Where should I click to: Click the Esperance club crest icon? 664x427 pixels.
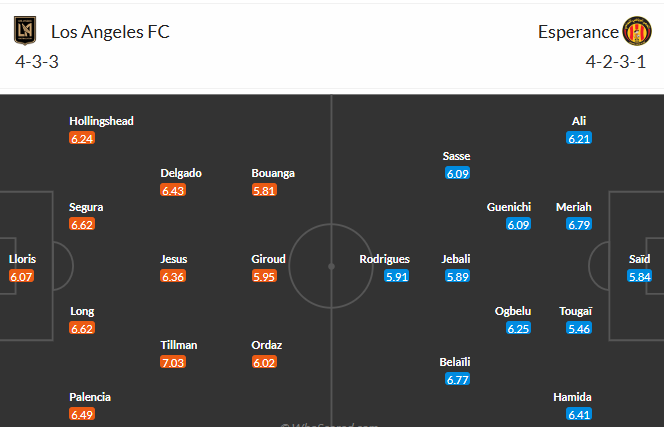coord(637,31)
